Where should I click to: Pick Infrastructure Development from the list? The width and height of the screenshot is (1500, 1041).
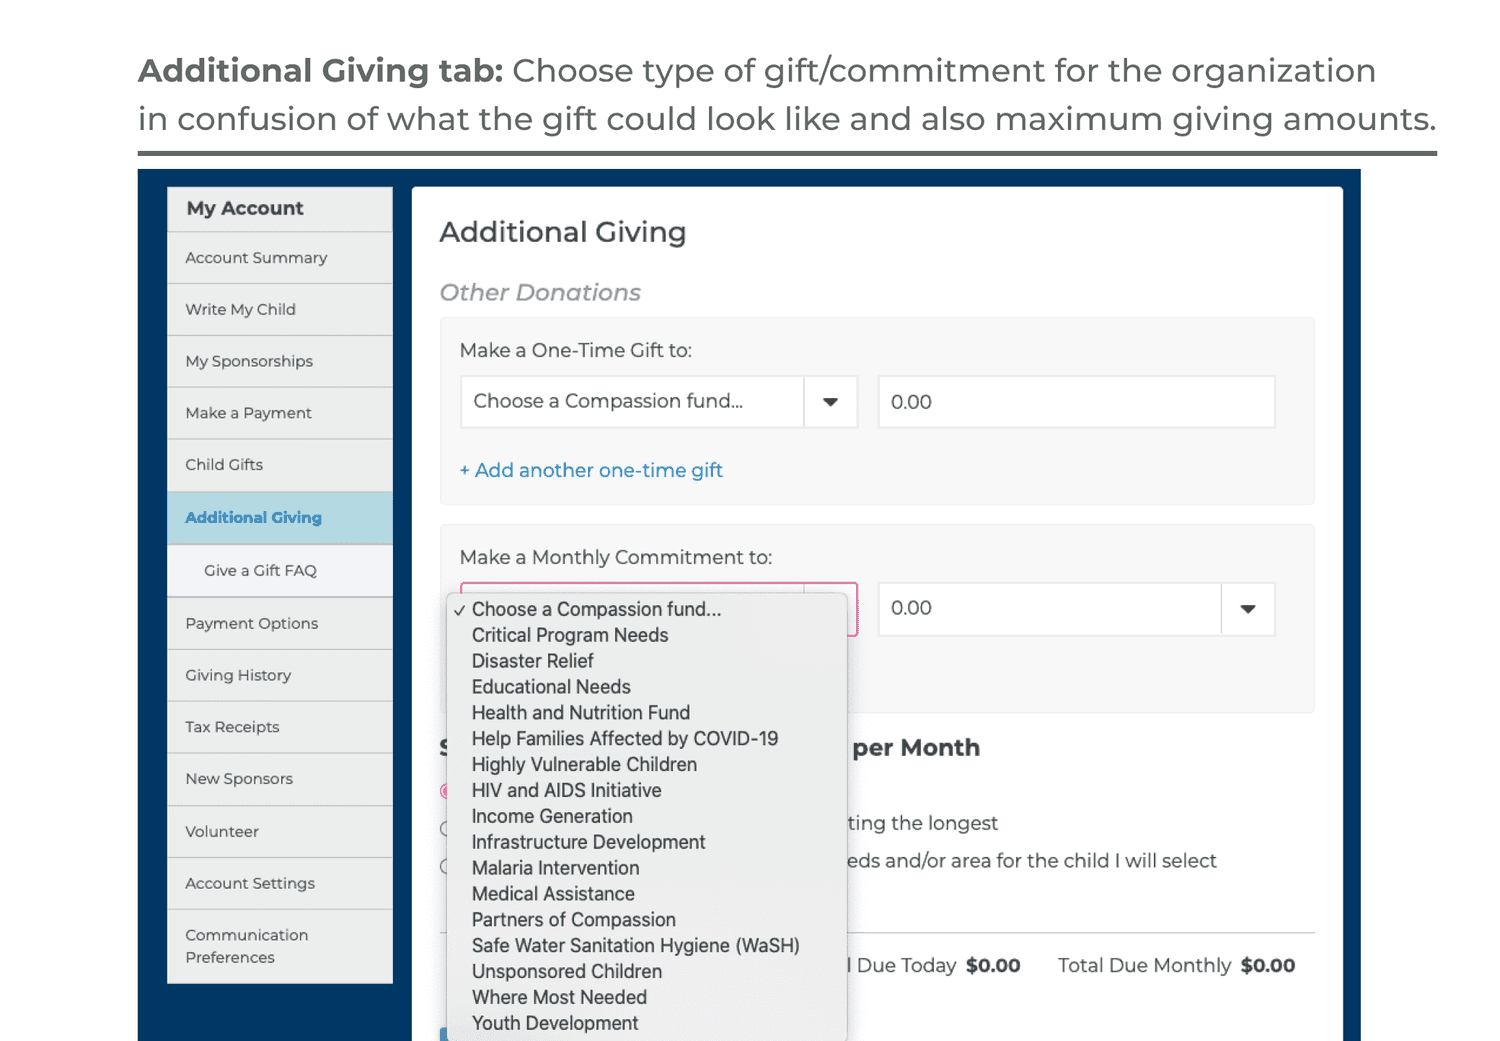(x=647, y=843)
